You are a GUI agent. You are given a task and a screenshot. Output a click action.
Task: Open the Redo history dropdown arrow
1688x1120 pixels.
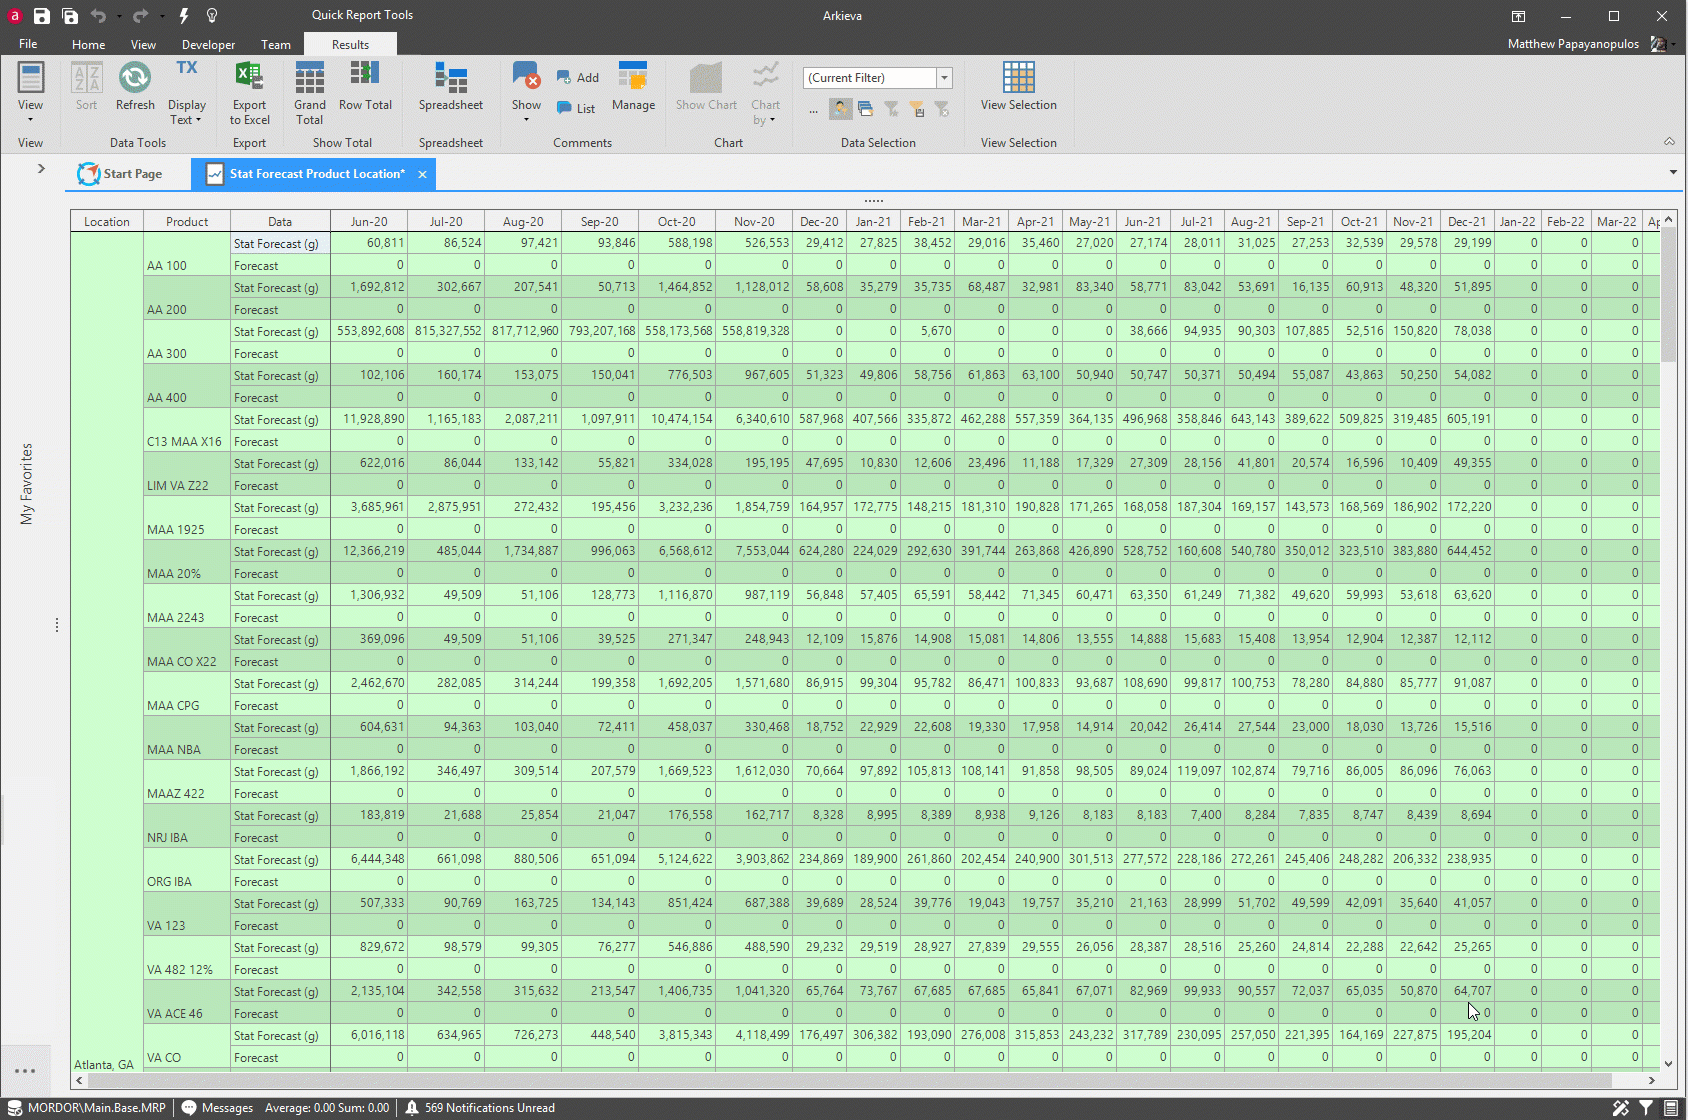[x=162, y=16]
